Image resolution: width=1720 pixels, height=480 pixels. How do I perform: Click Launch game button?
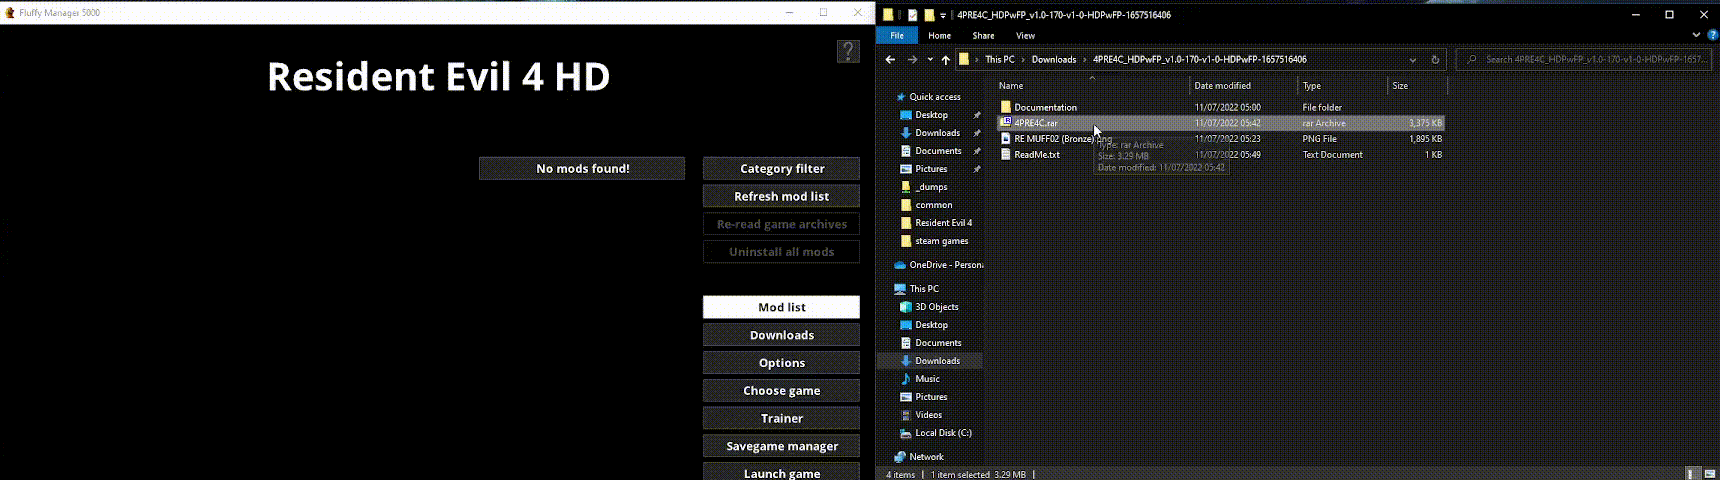tap(781, 472)
